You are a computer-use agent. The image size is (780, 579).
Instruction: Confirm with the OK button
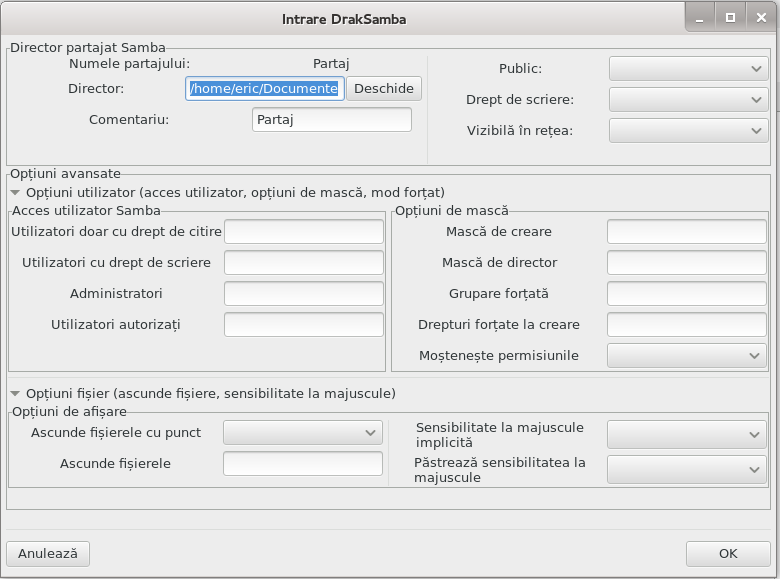[x=728, y=554]
